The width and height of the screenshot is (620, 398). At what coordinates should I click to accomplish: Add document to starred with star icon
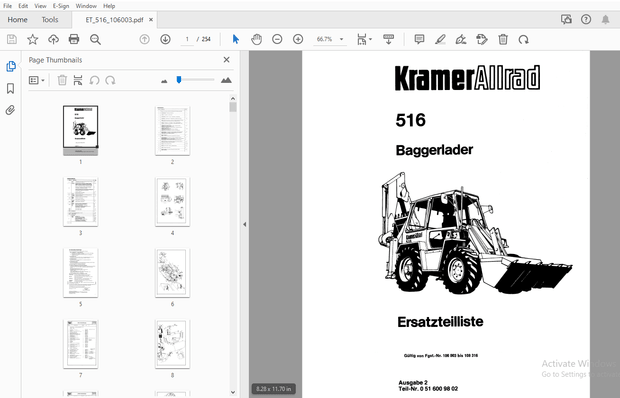point(32,39)
